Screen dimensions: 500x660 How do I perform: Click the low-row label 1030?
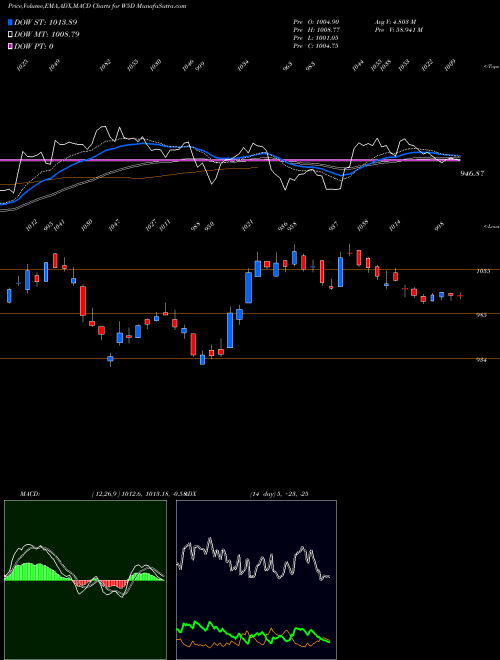tap(86, 225)
